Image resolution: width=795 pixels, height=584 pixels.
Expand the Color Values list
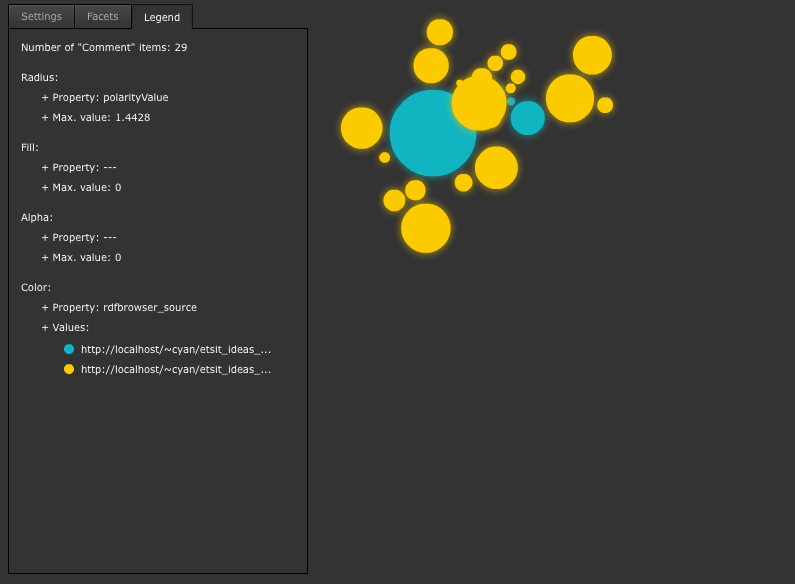(x=65, y=328)
